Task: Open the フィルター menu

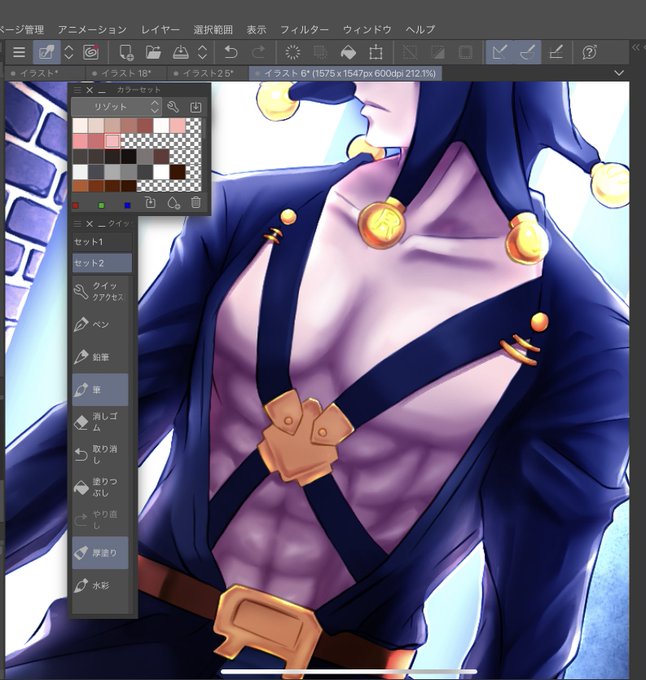Action: pos(304,29)
